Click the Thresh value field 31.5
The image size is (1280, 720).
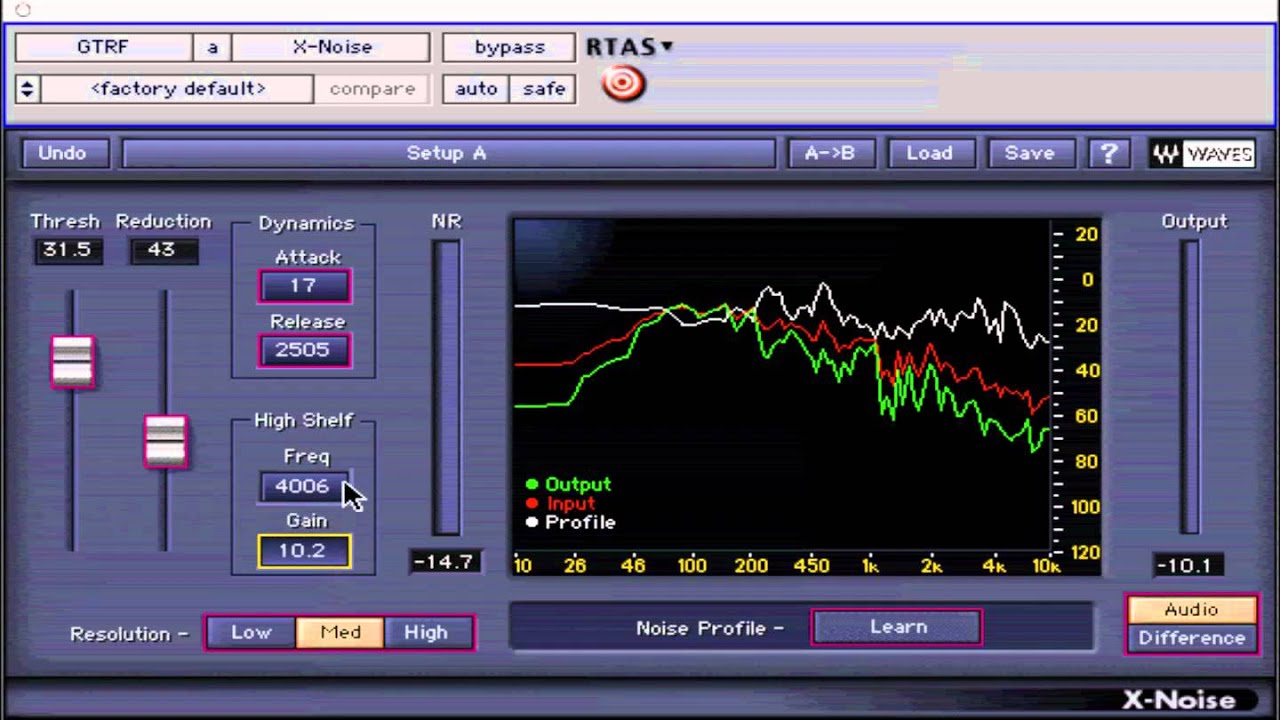67,250
